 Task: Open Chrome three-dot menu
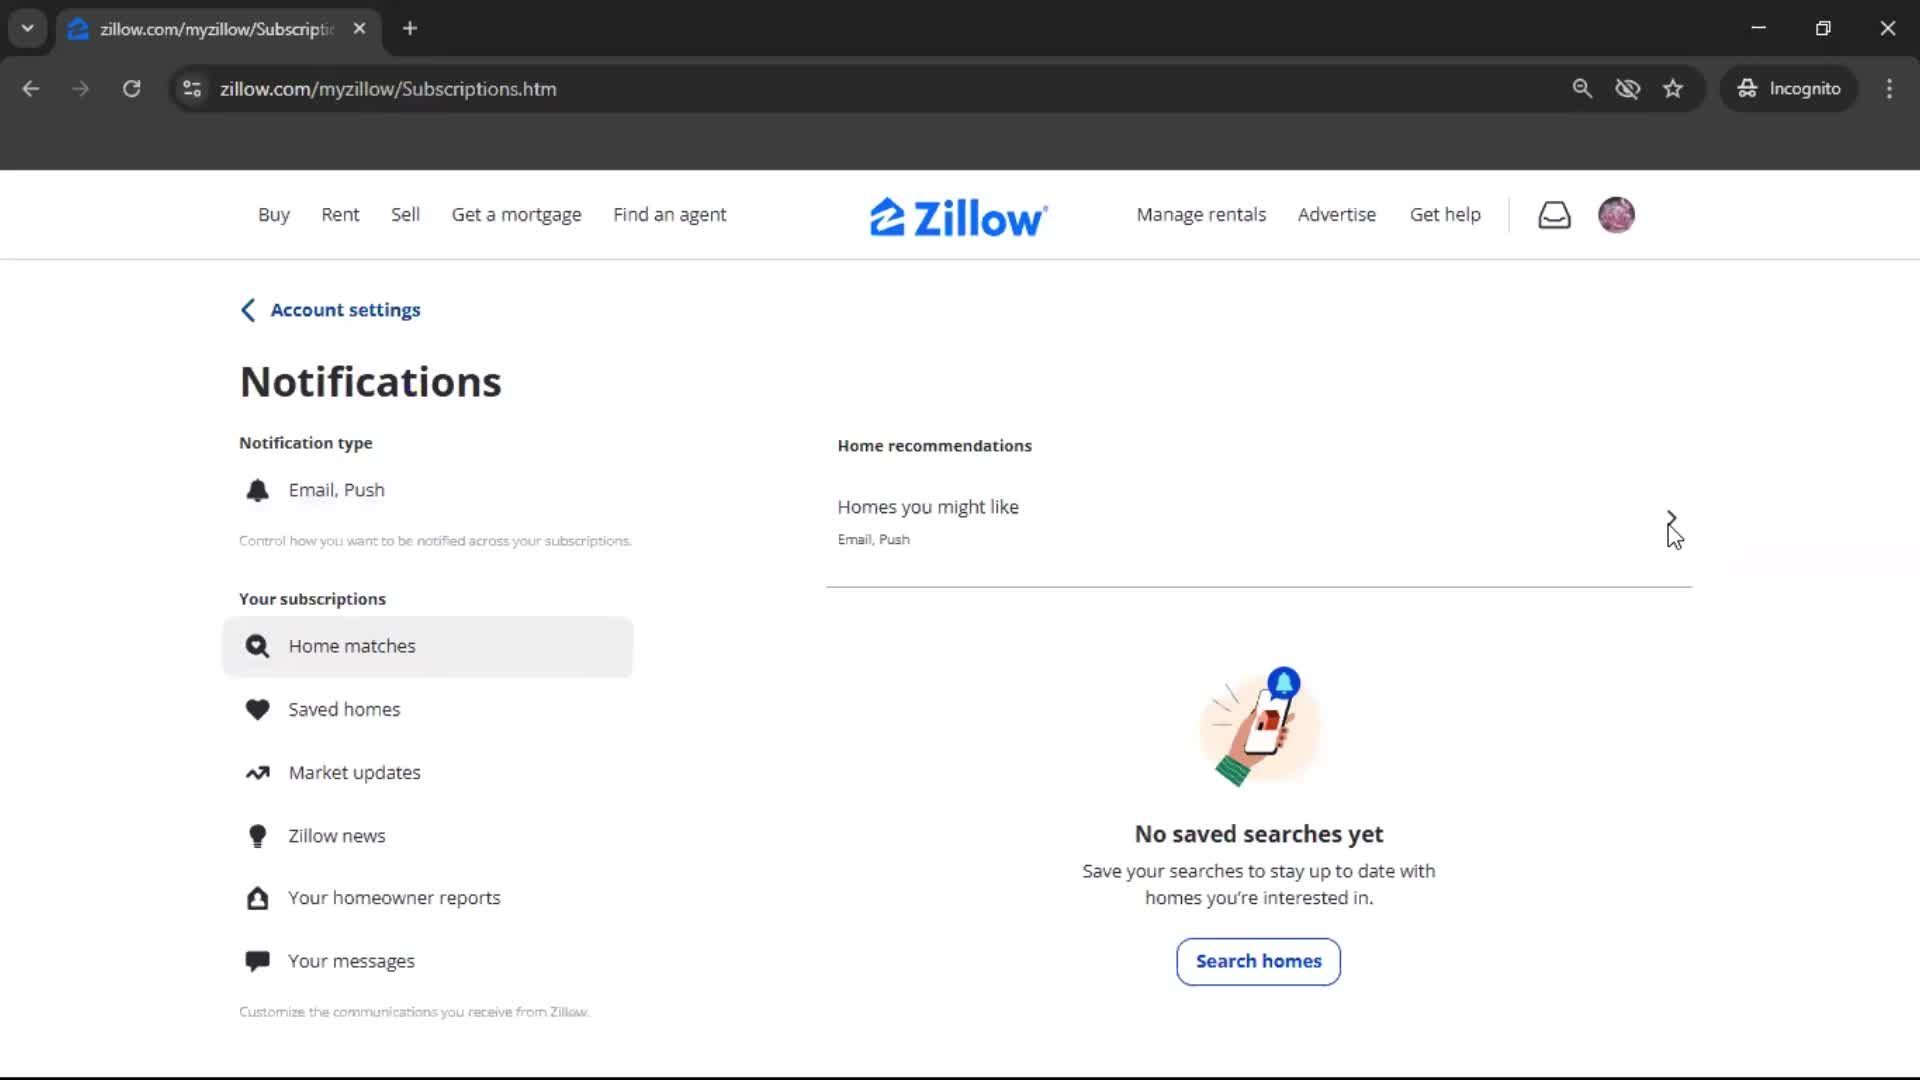[x=1889, y=89]
